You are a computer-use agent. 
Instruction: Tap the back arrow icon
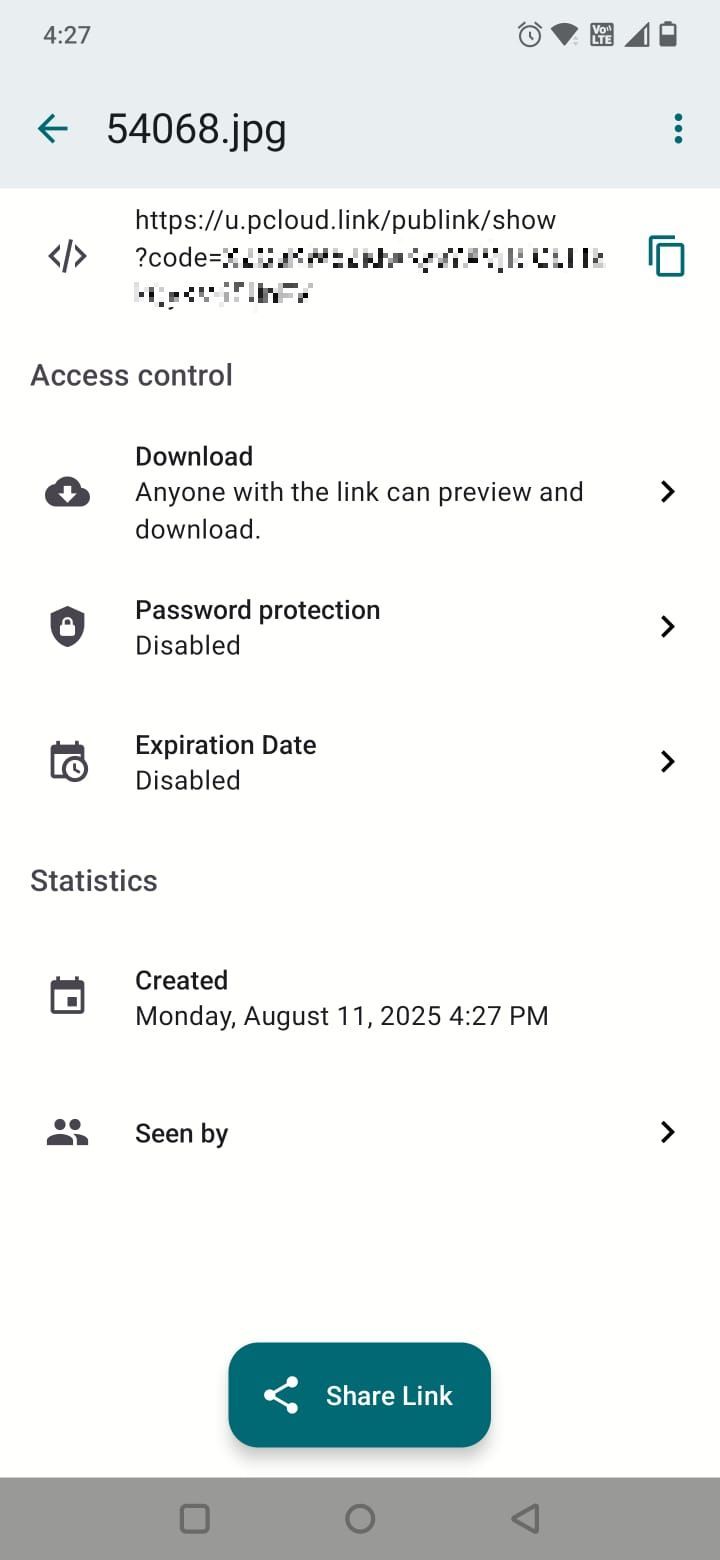coord(52,128)
